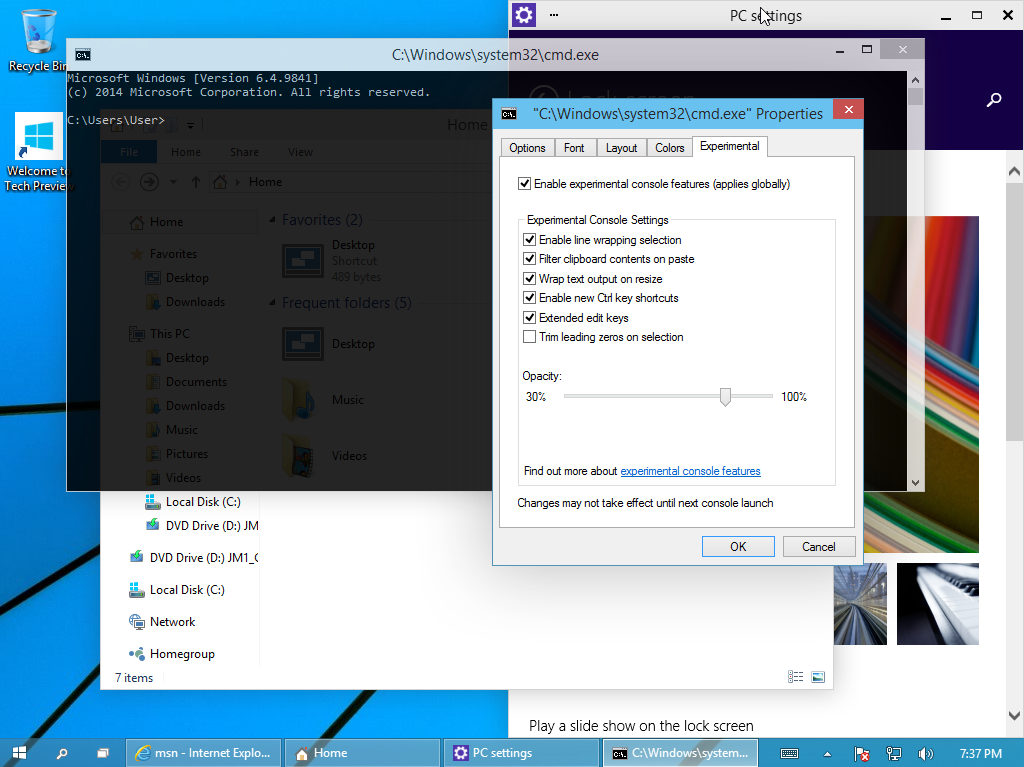Expand the ellipsis menu in PC settings title bar

[554, 14]
